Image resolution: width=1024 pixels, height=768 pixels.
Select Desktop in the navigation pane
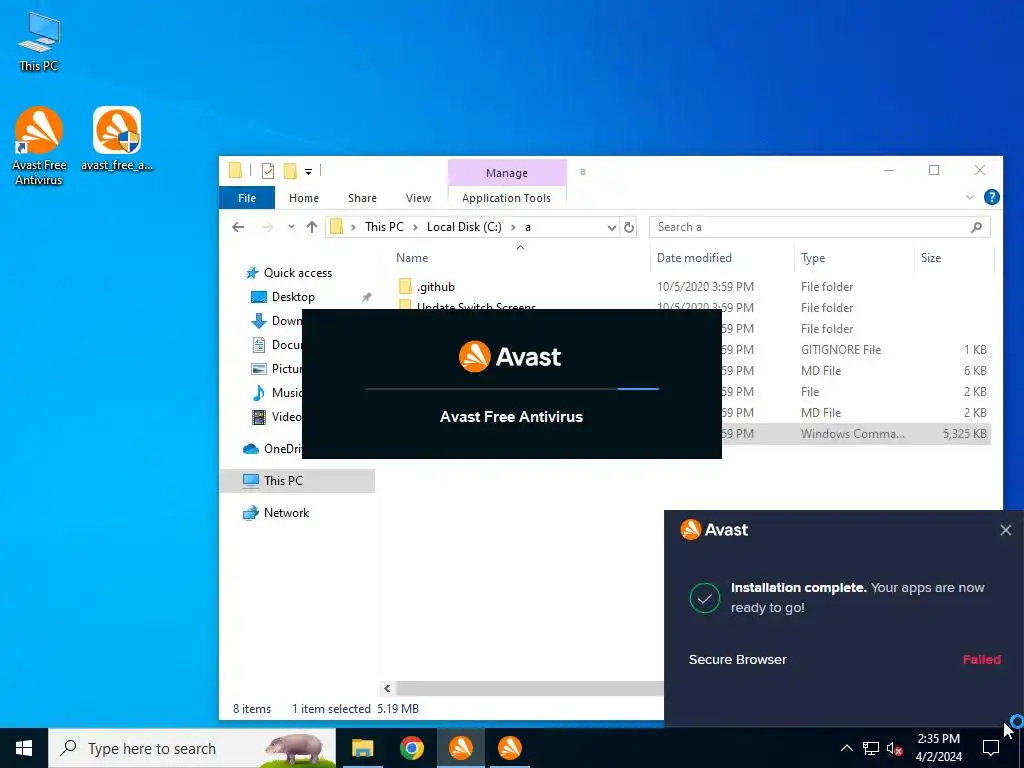coord(293,297)
